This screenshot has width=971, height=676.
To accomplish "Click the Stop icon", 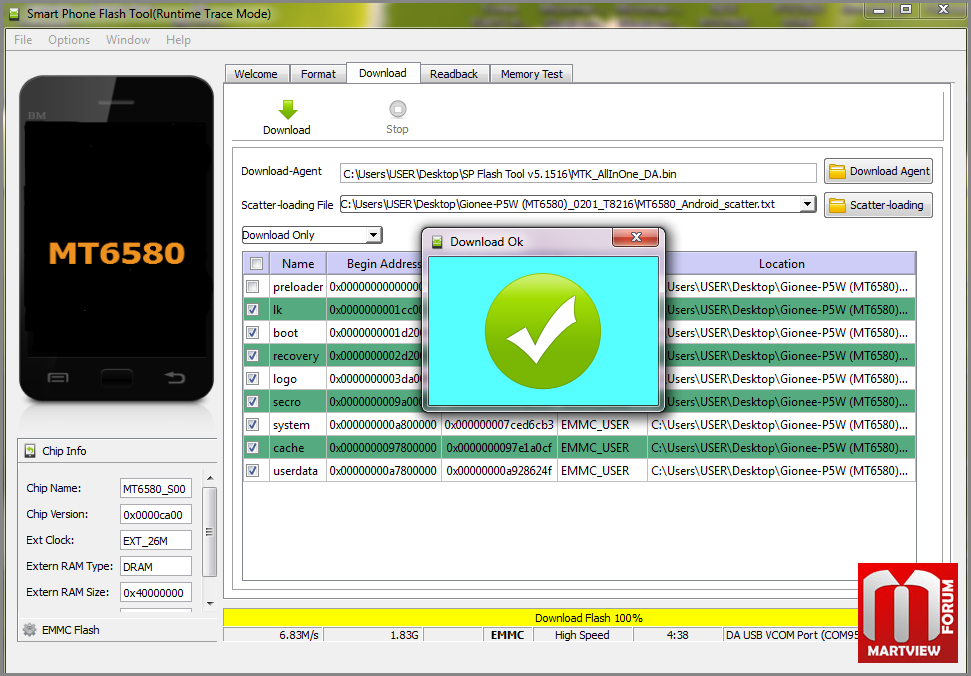I will (398, 110).
